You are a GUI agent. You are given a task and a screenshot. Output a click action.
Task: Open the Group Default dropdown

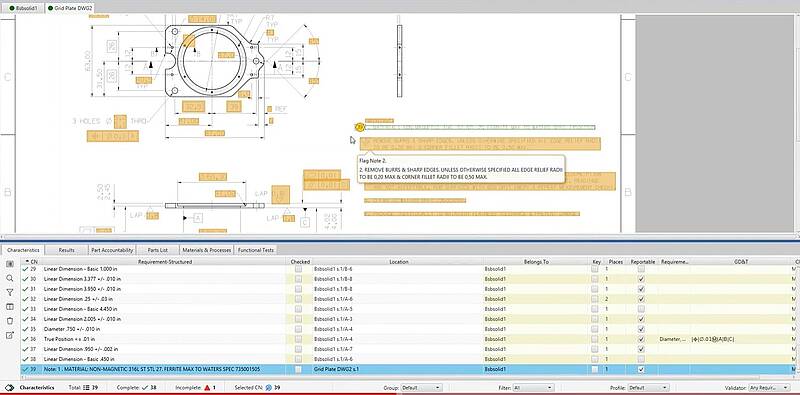[421, 387]
